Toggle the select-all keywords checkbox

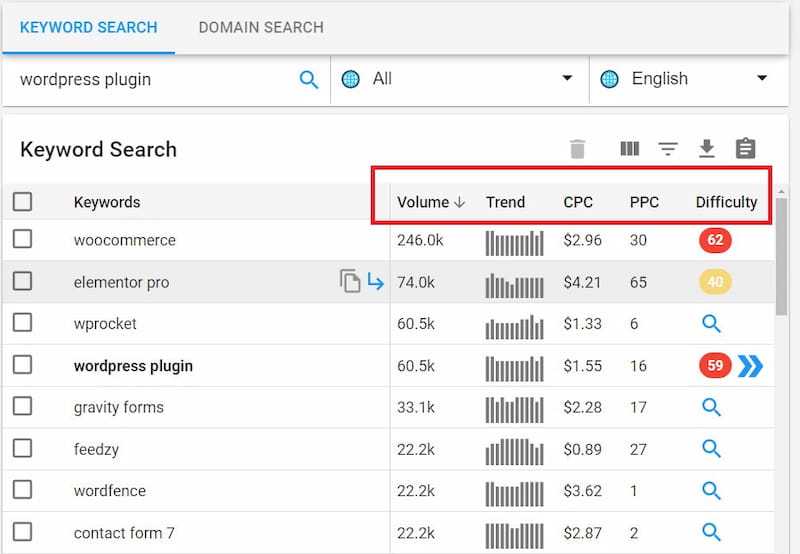pyautogui.click(x=22, y=202)
